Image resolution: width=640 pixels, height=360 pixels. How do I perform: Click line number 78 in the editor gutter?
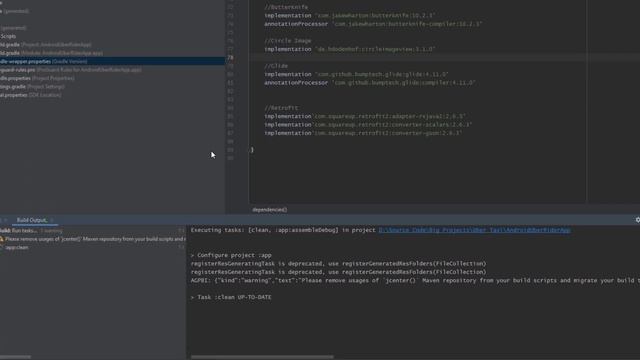point(231,58)
